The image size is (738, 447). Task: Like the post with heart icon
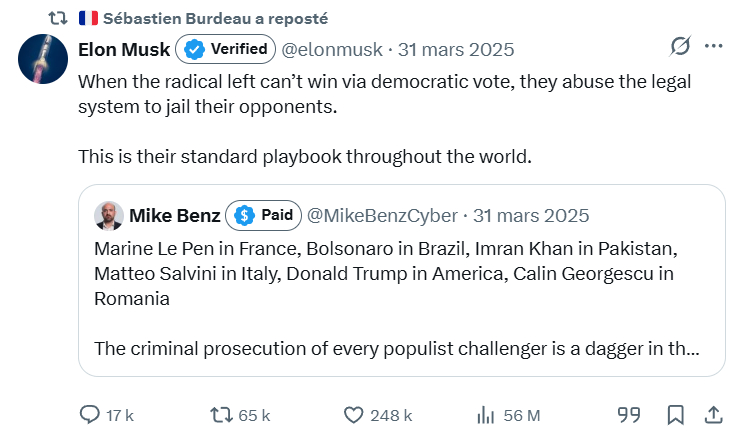click(353, 414)
